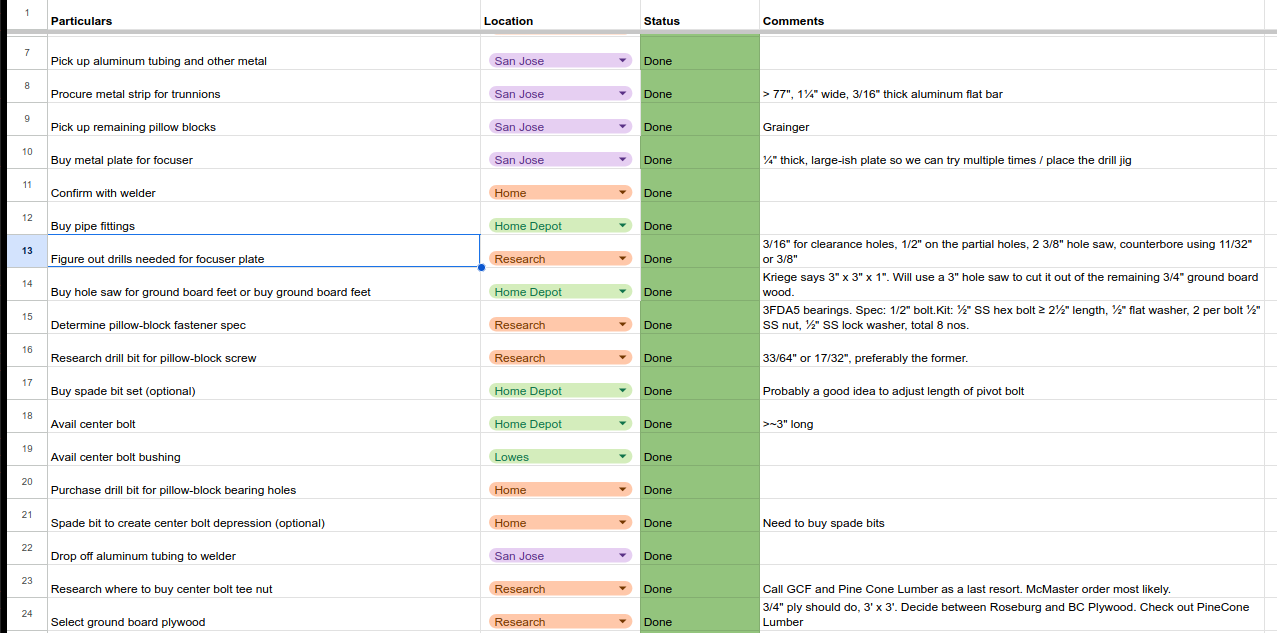Viewport: 1277px width, 633px height.
Task: Open San Jose dropdown for Drop off aluminum tubing
Action: click(x=623, y=556)
